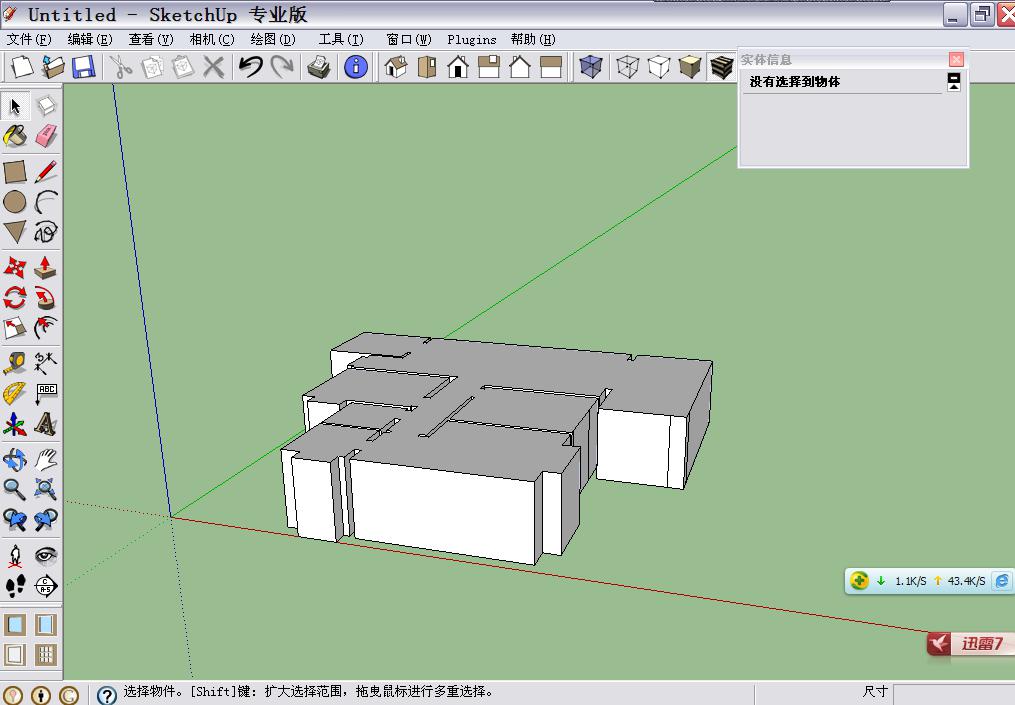This screenshot has width=1015, height=705.
Task: Open the 相机(C) menu
Action: click(212, 39)
